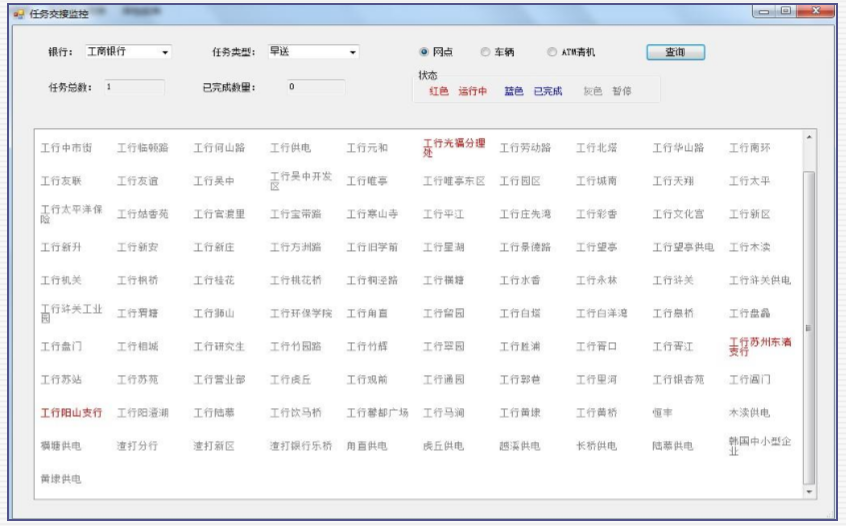
Task: Select 工行望亭供电 in the list
Action: click(683, 247)
